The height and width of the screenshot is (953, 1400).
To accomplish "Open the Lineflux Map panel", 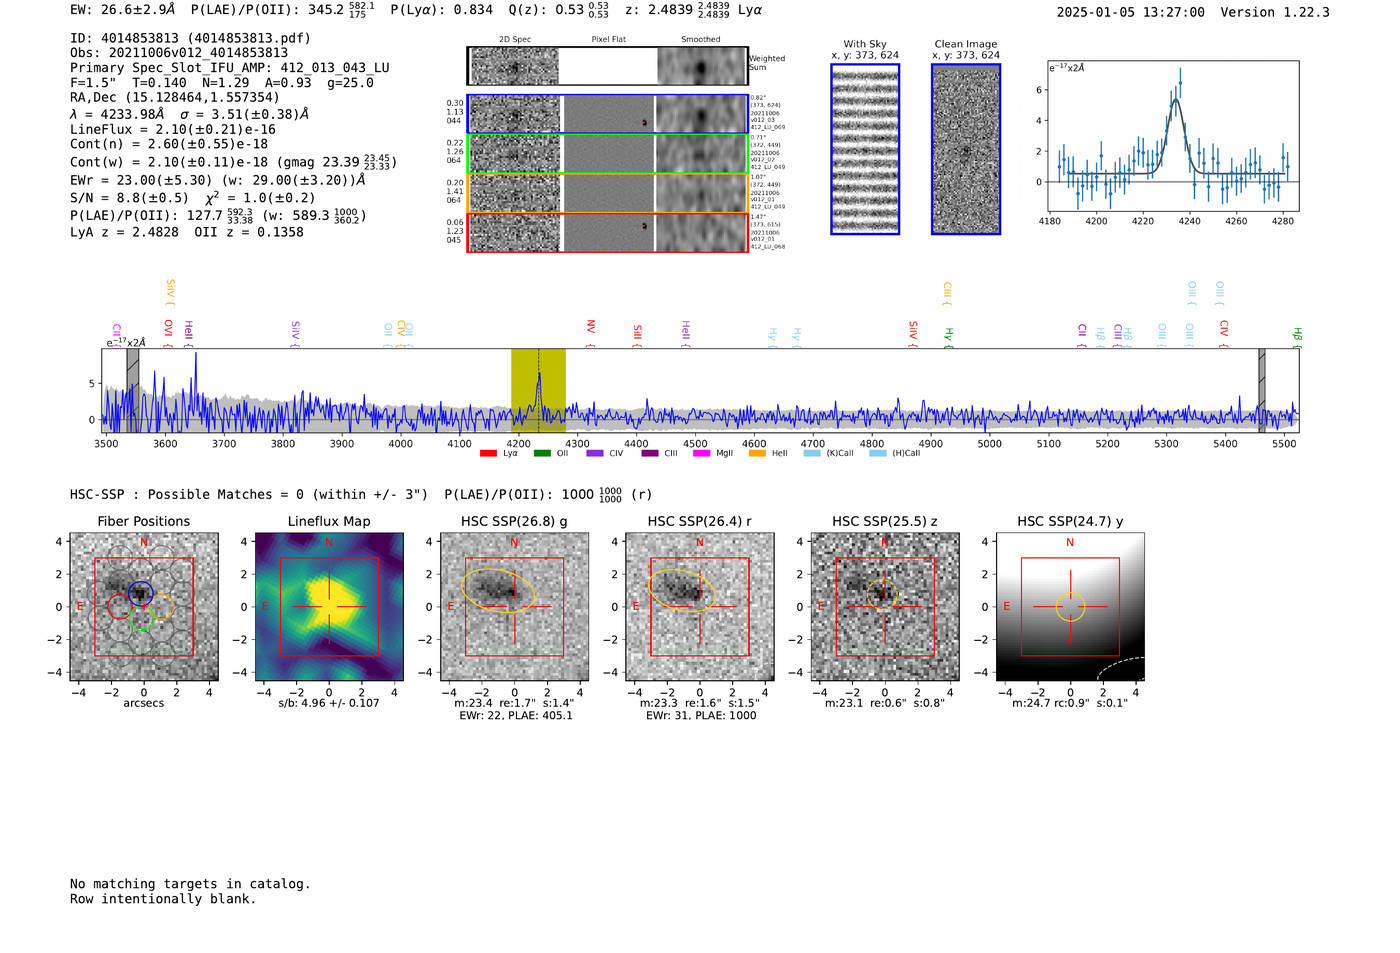I will coord(329,607).
